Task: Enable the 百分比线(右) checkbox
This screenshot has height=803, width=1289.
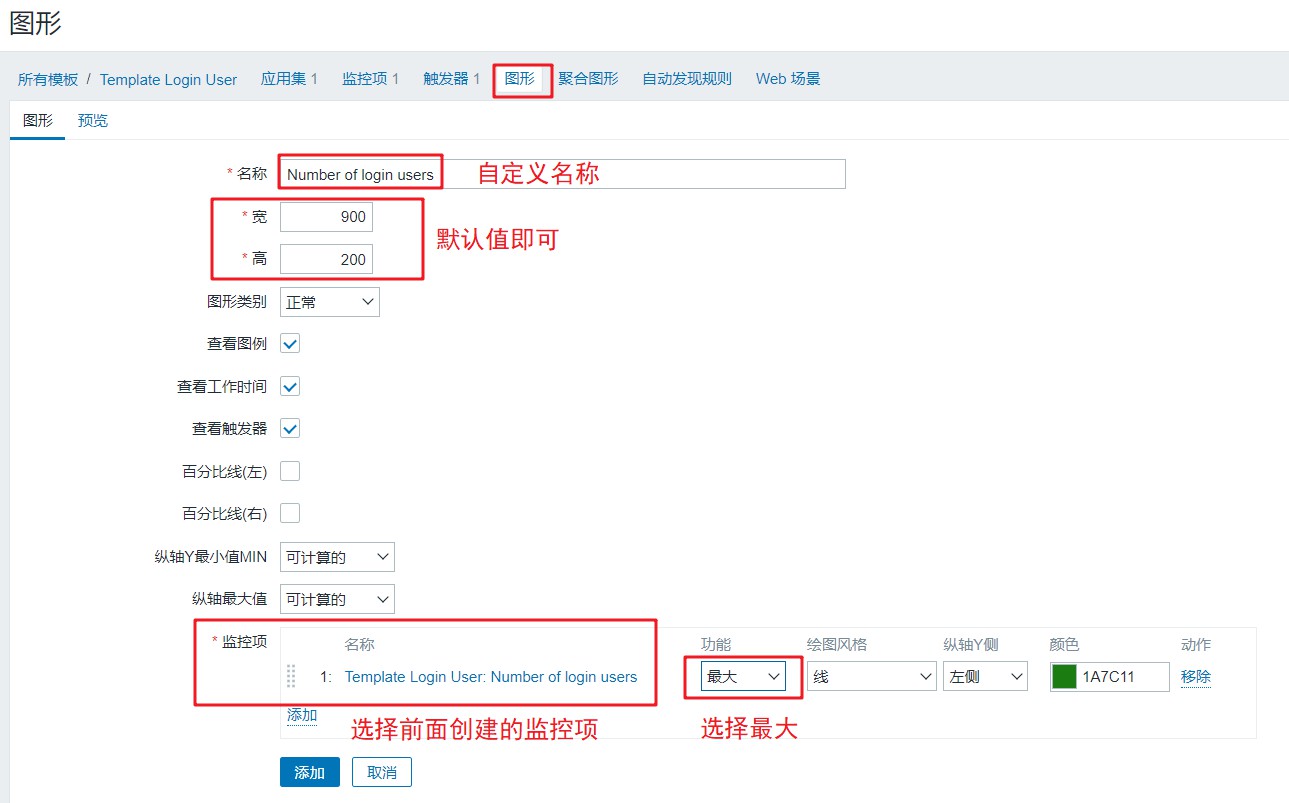Action: coord(290,513)
